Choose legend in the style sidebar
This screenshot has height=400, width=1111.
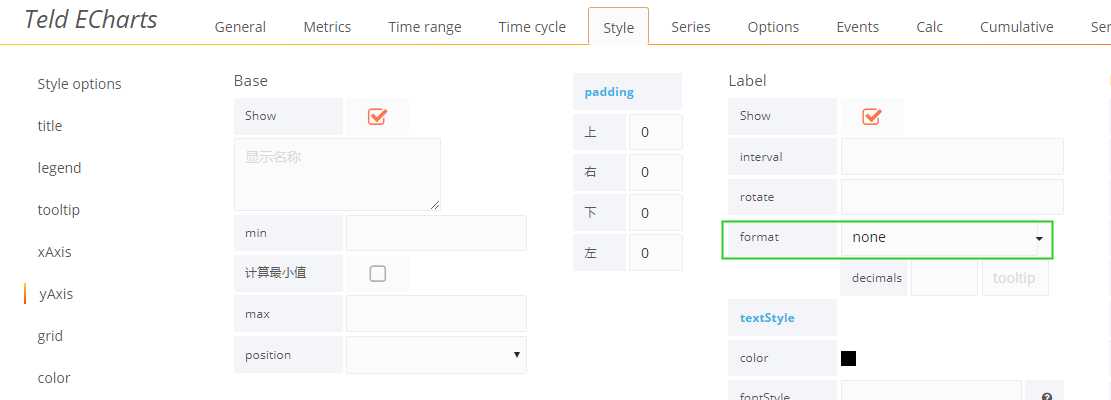pyautogui.click(x=60, y=168)
